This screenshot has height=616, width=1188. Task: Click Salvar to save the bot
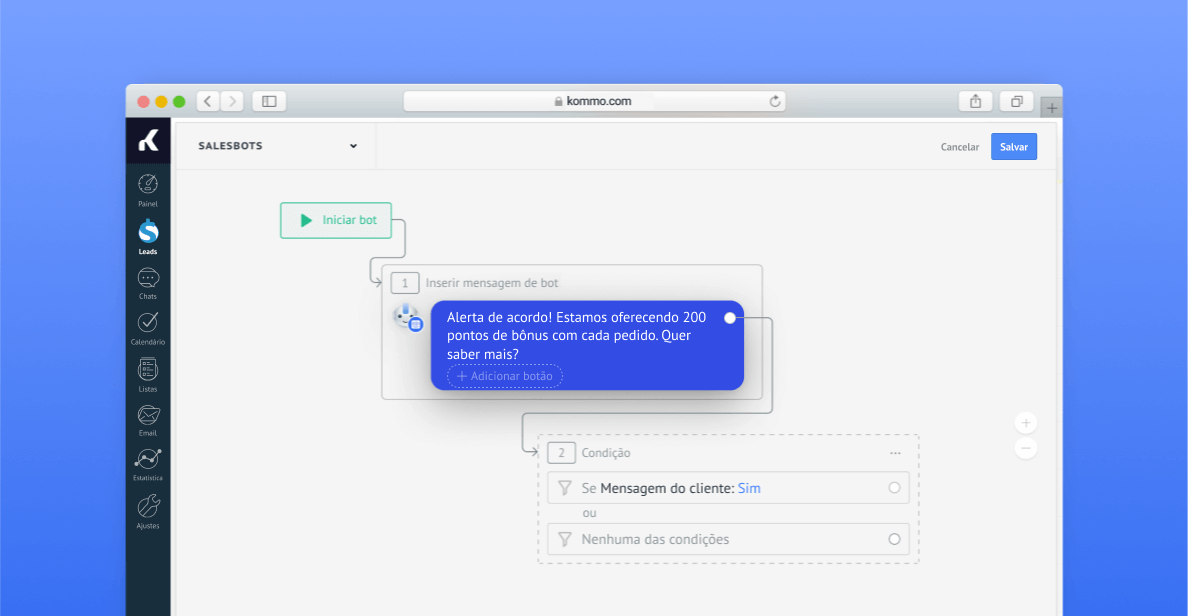[1014, 147]
